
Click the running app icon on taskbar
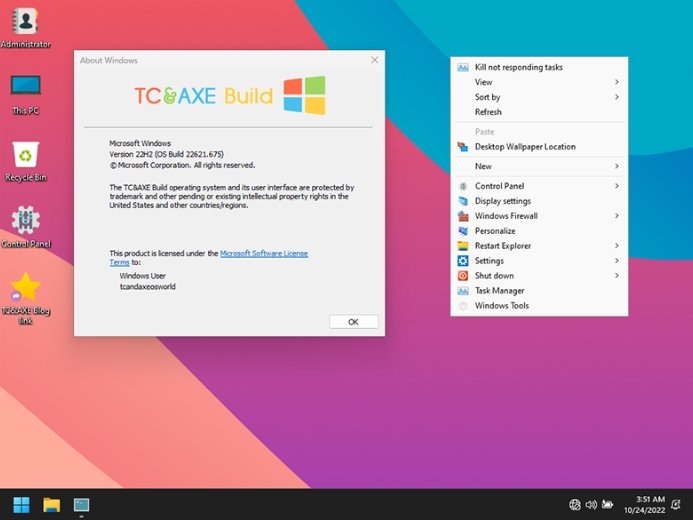(81, 505)
